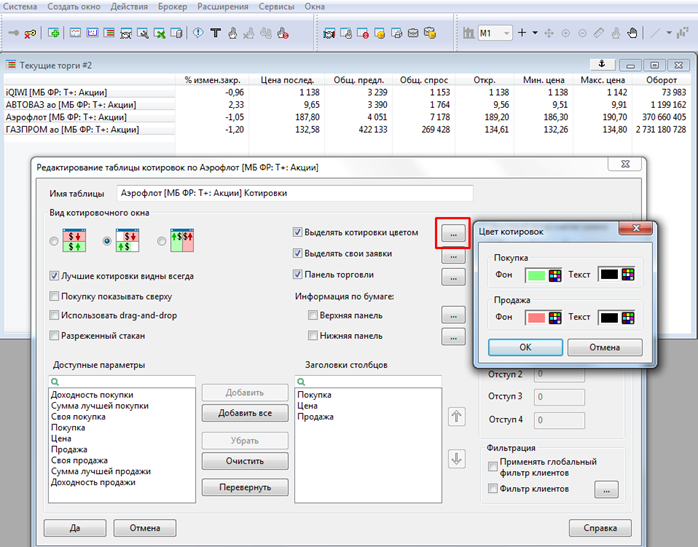Pick Продажа background pink color swatch
Screen dimensions: 698x547
click(x=536, y=318)
